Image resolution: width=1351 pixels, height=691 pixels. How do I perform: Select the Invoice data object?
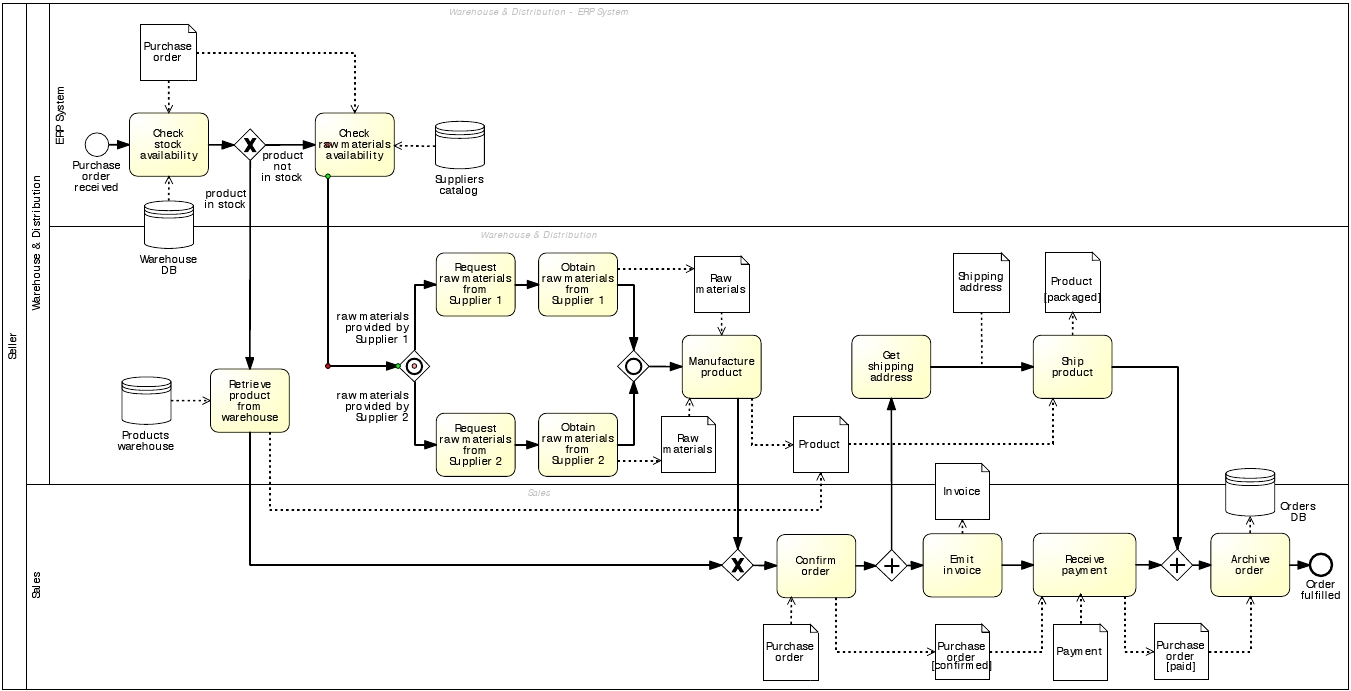962,491
